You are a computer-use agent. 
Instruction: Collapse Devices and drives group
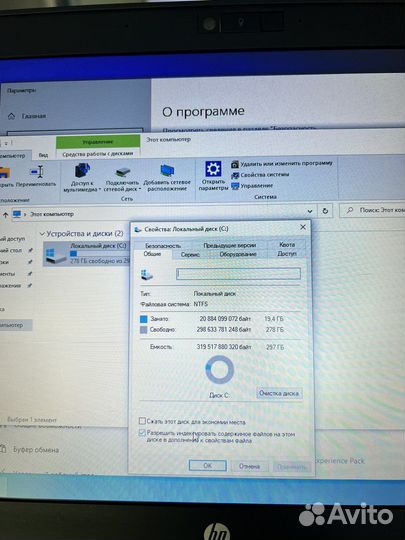(42, 234)
